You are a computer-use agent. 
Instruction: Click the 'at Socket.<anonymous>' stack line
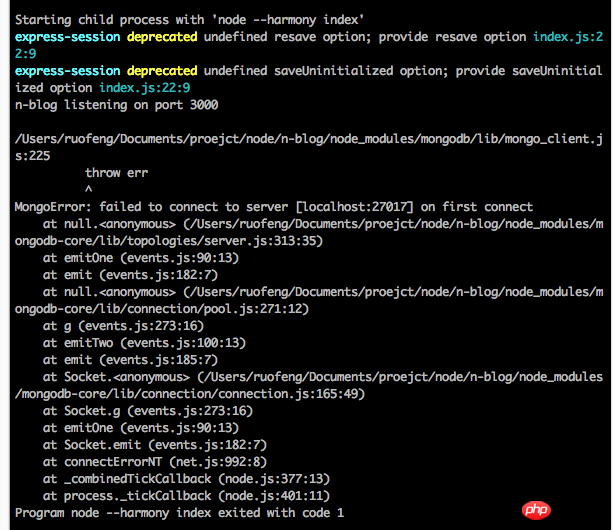[323, 377]
